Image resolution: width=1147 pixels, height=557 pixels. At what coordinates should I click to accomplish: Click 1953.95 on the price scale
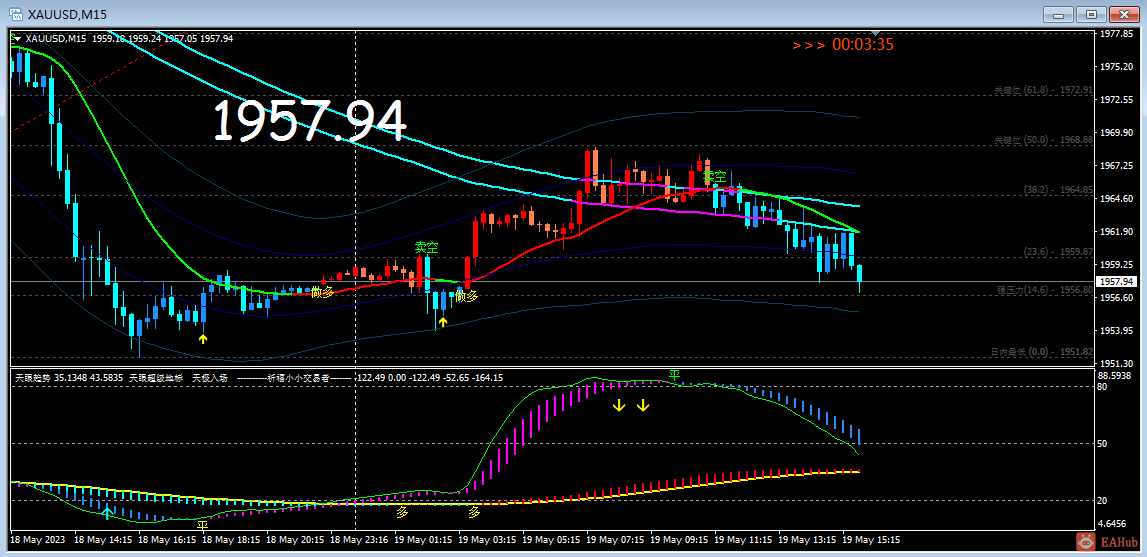pos(1116,330)
